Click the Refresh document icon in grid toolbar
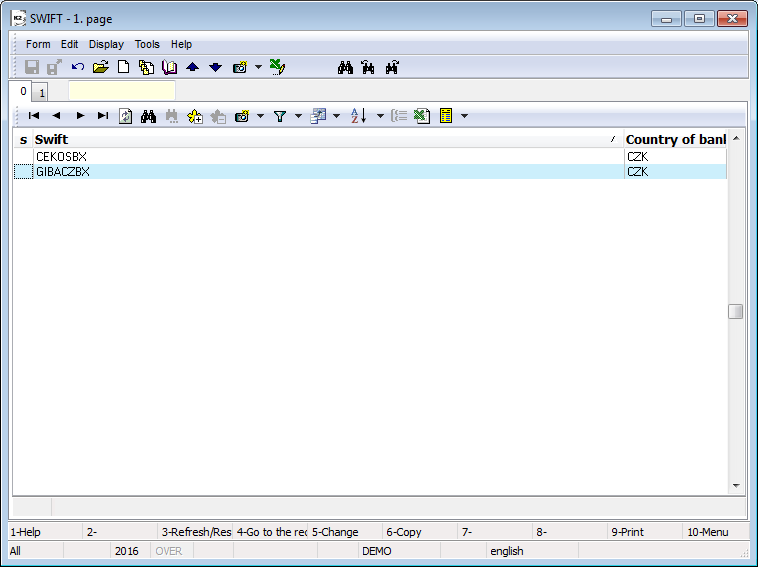Image resolution: width=758 pixels, height=567 pixels. point(126,116)
